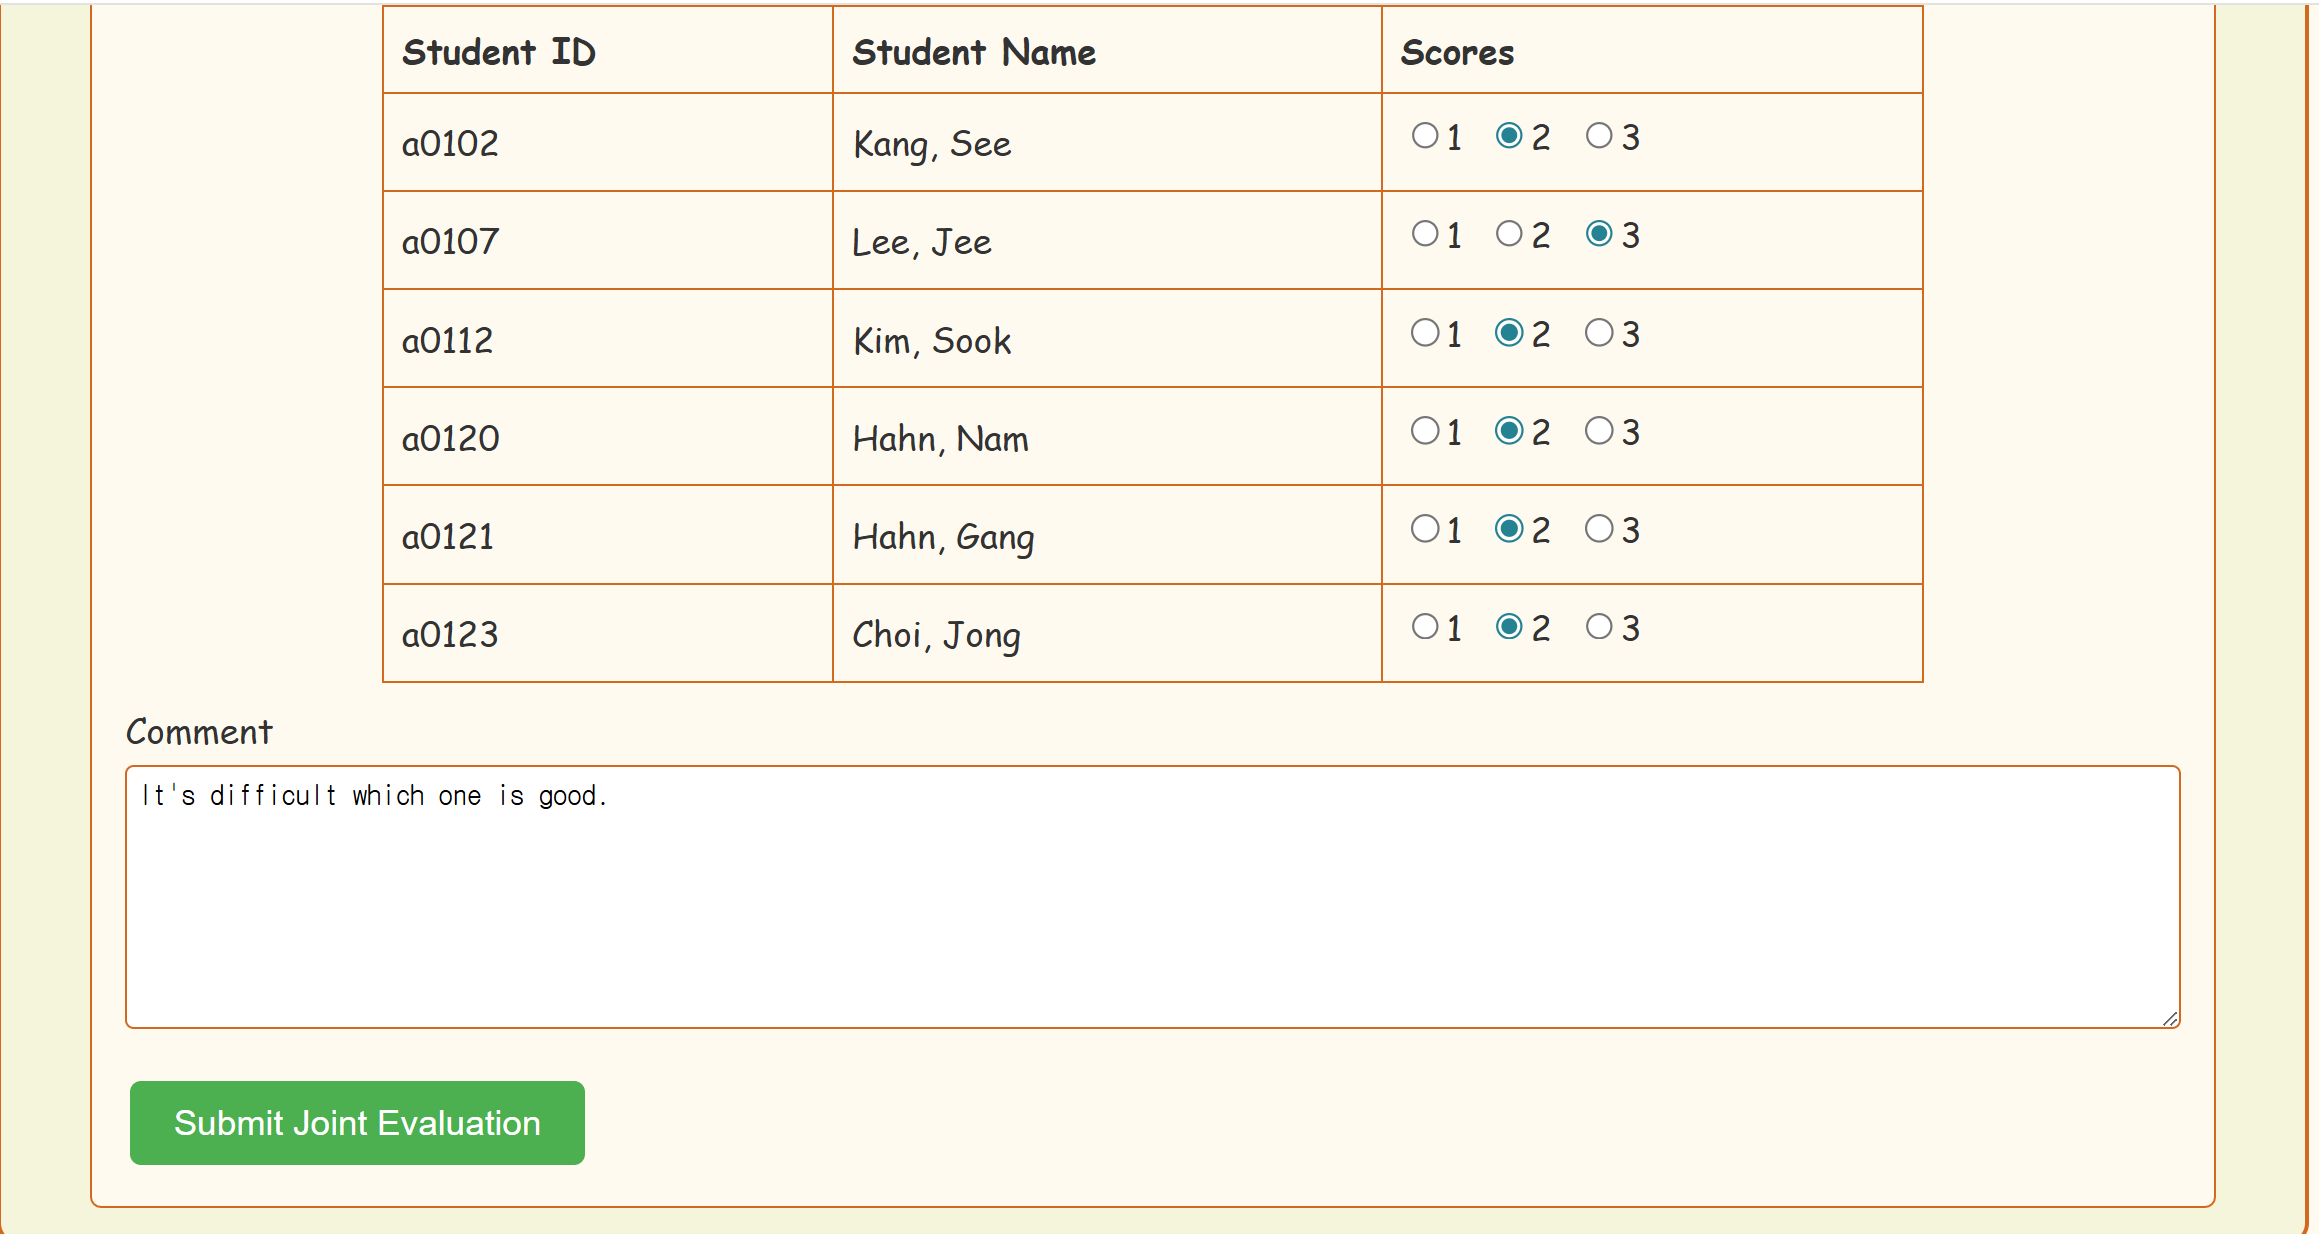This screenshot has height=1234, width=2319.
Task: Click the selected score 2 for a0102
Action: point(1509,136)
